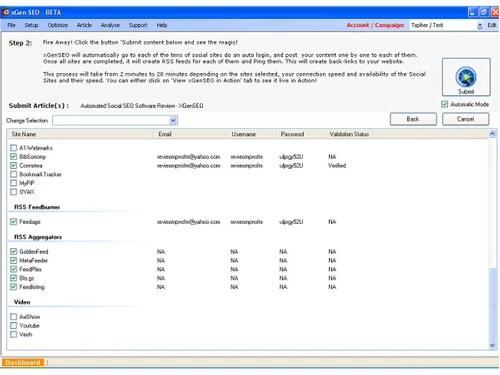500x375 pixels.
Task: Select the Feedage row email address
Action: click(188, 222)
